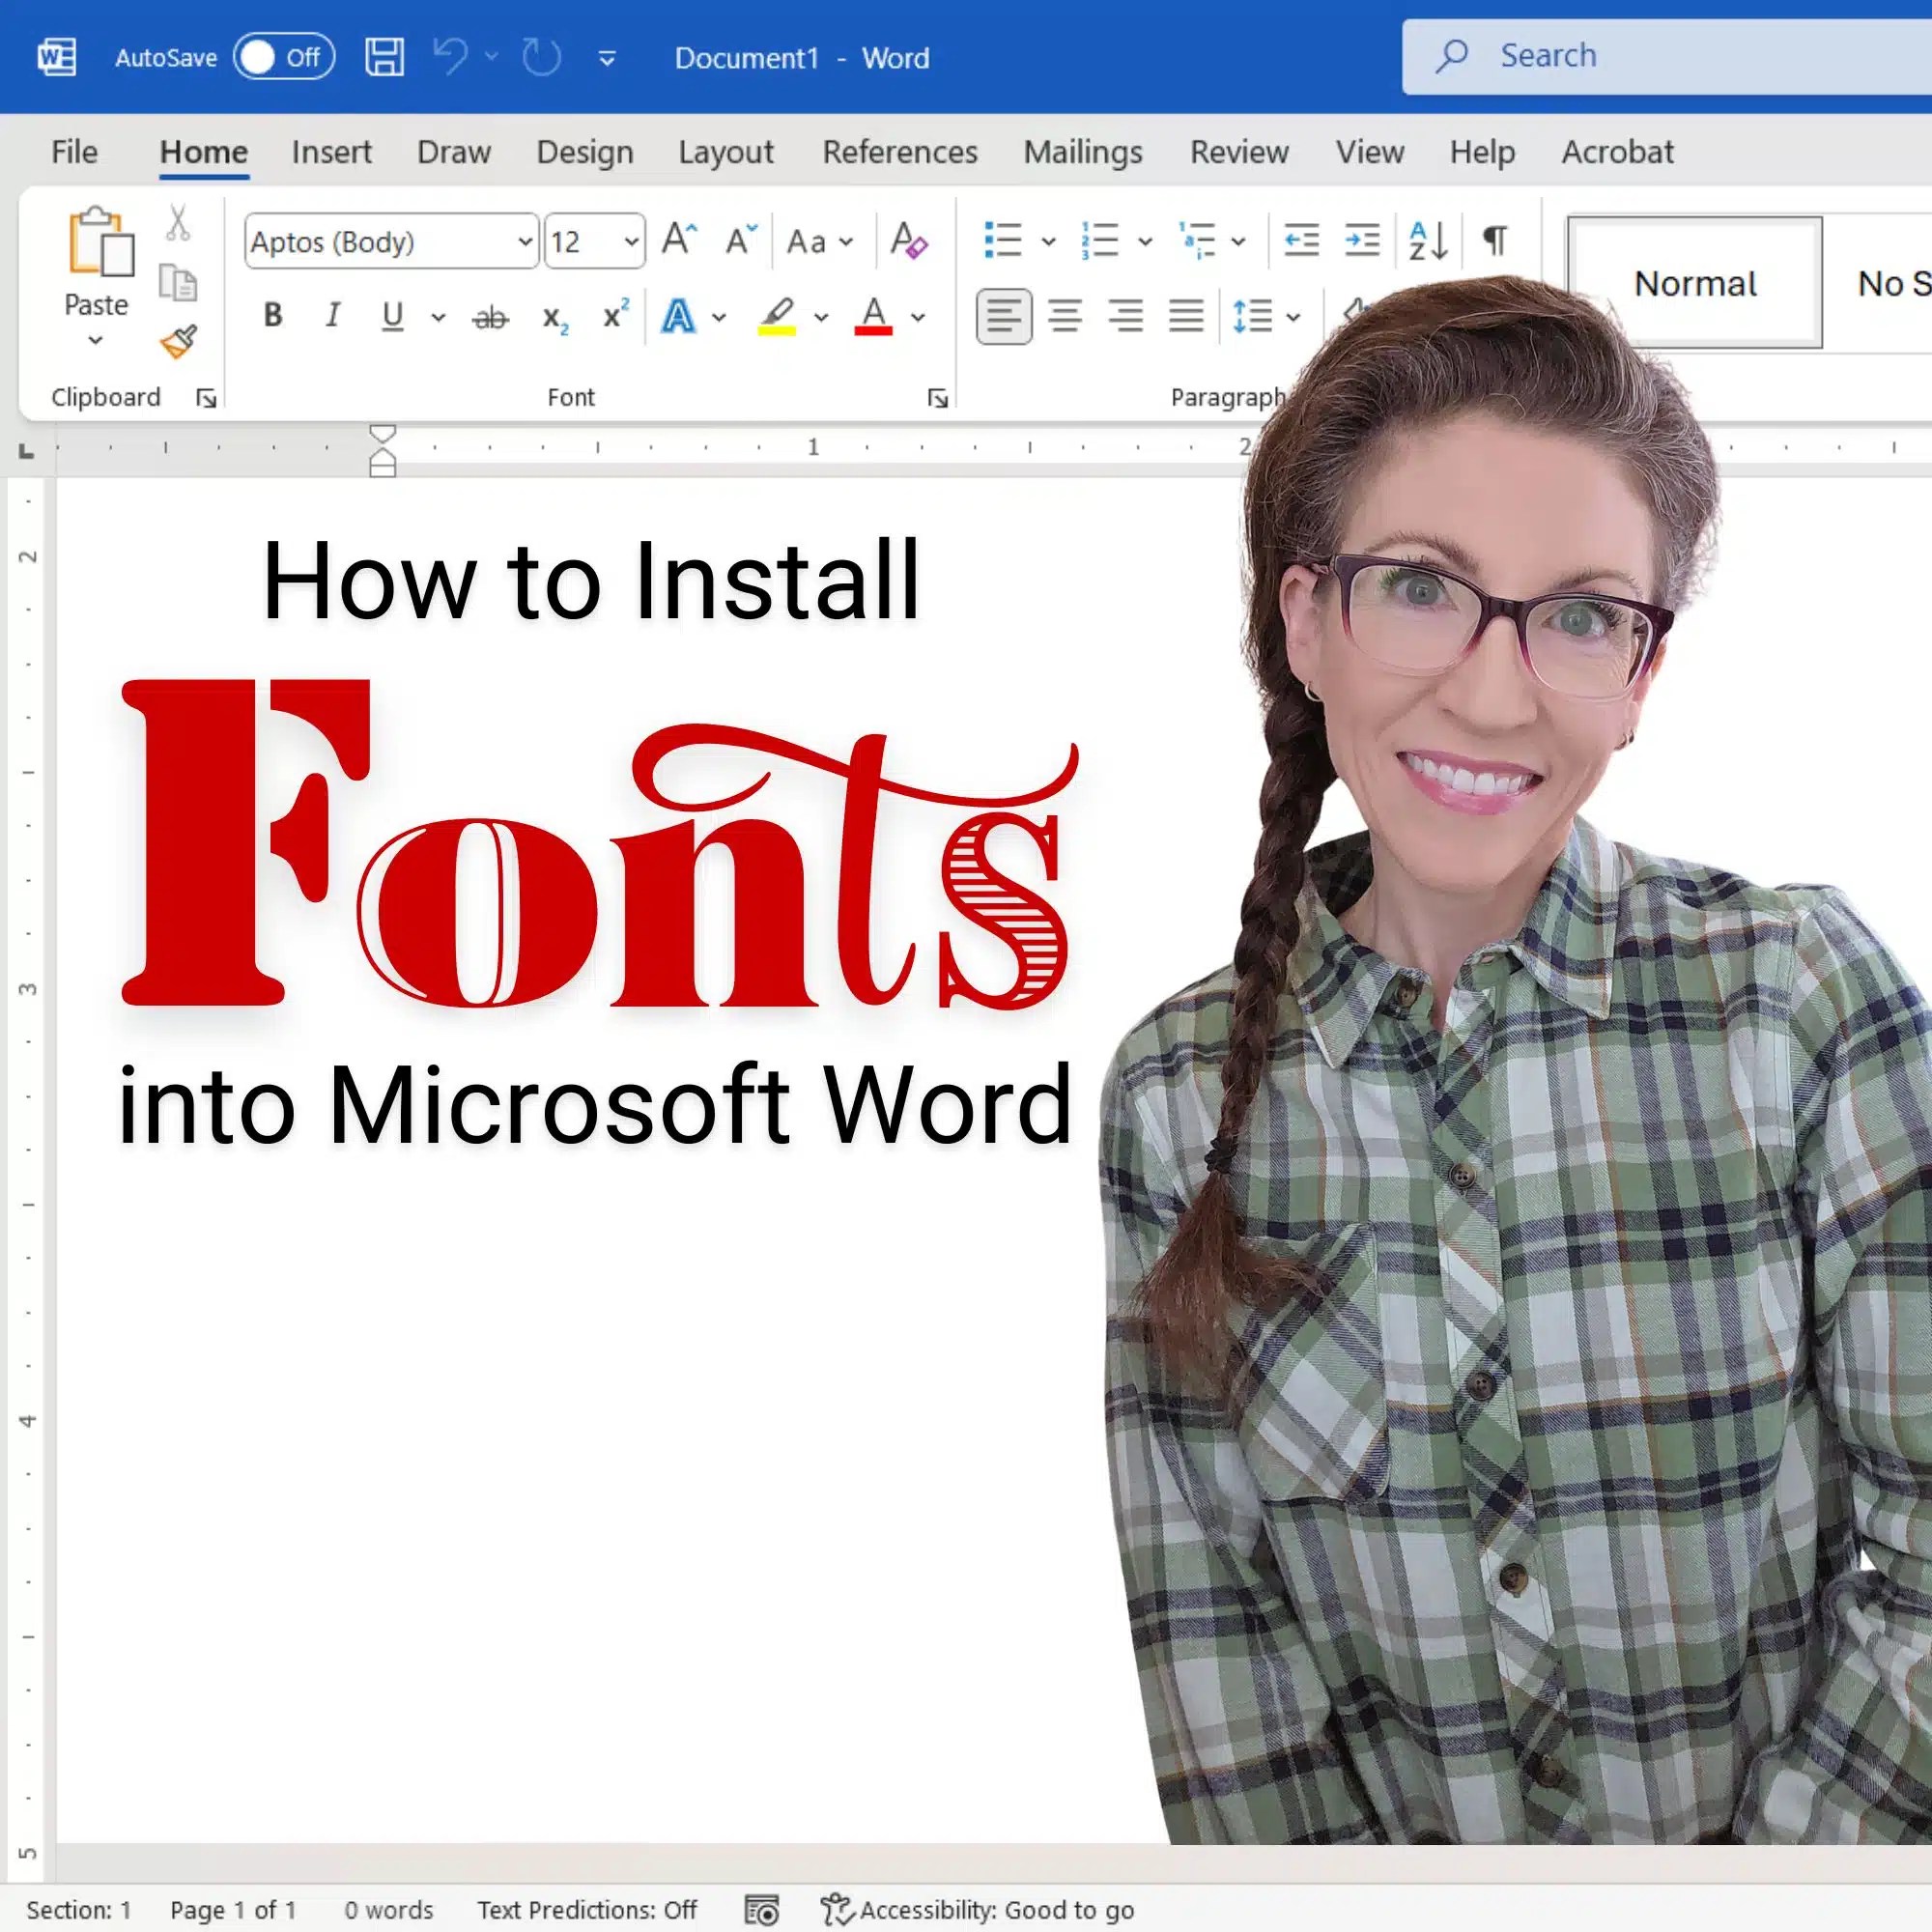Screen dimensions: 1932x1932
Task: Insert a bulleted list
Action: (x=1003, y=240)
